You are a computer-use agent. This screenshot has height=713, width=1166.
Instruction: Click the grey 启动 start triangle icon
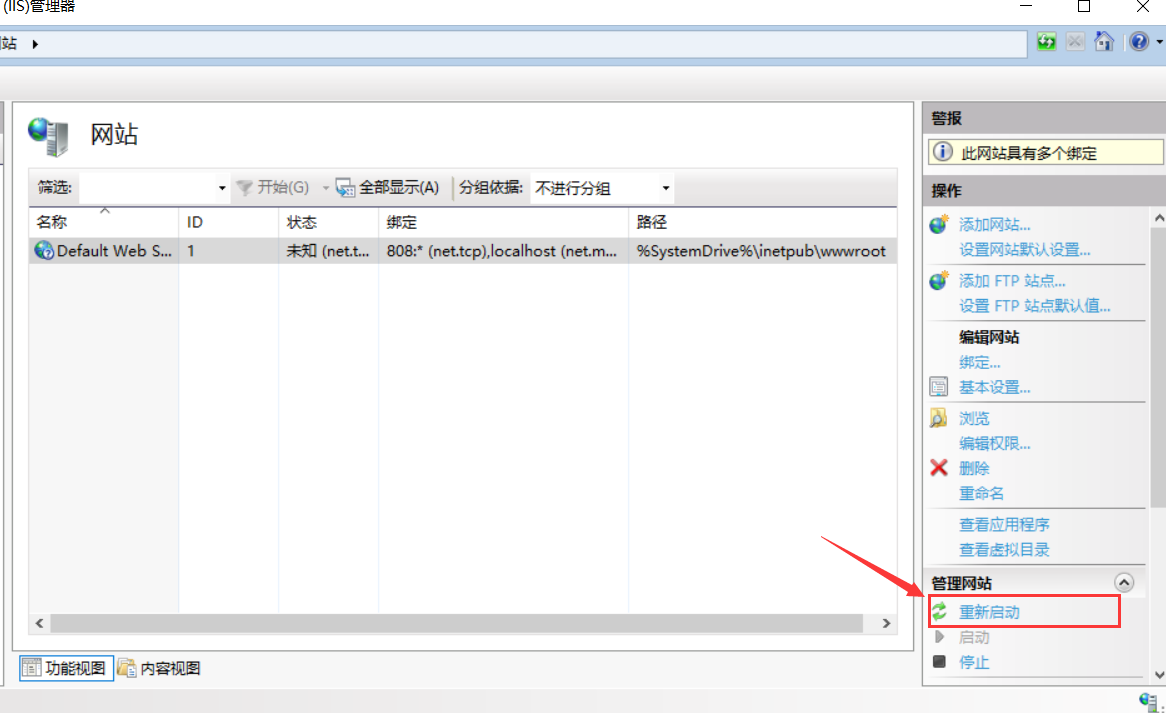(x=940, y=636)
